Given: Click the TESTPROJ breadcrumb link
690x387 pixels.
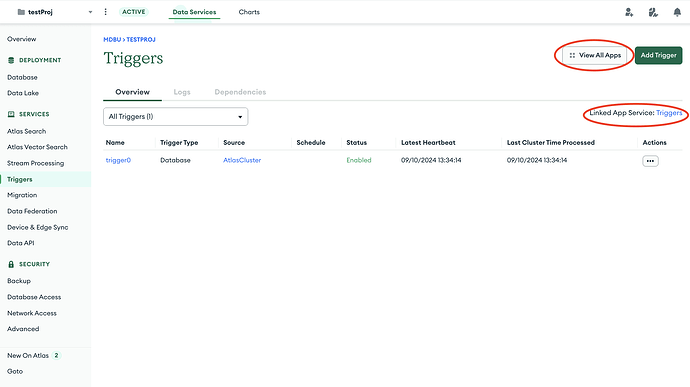Looking at the screenshot, I should [x=141, y=40].
